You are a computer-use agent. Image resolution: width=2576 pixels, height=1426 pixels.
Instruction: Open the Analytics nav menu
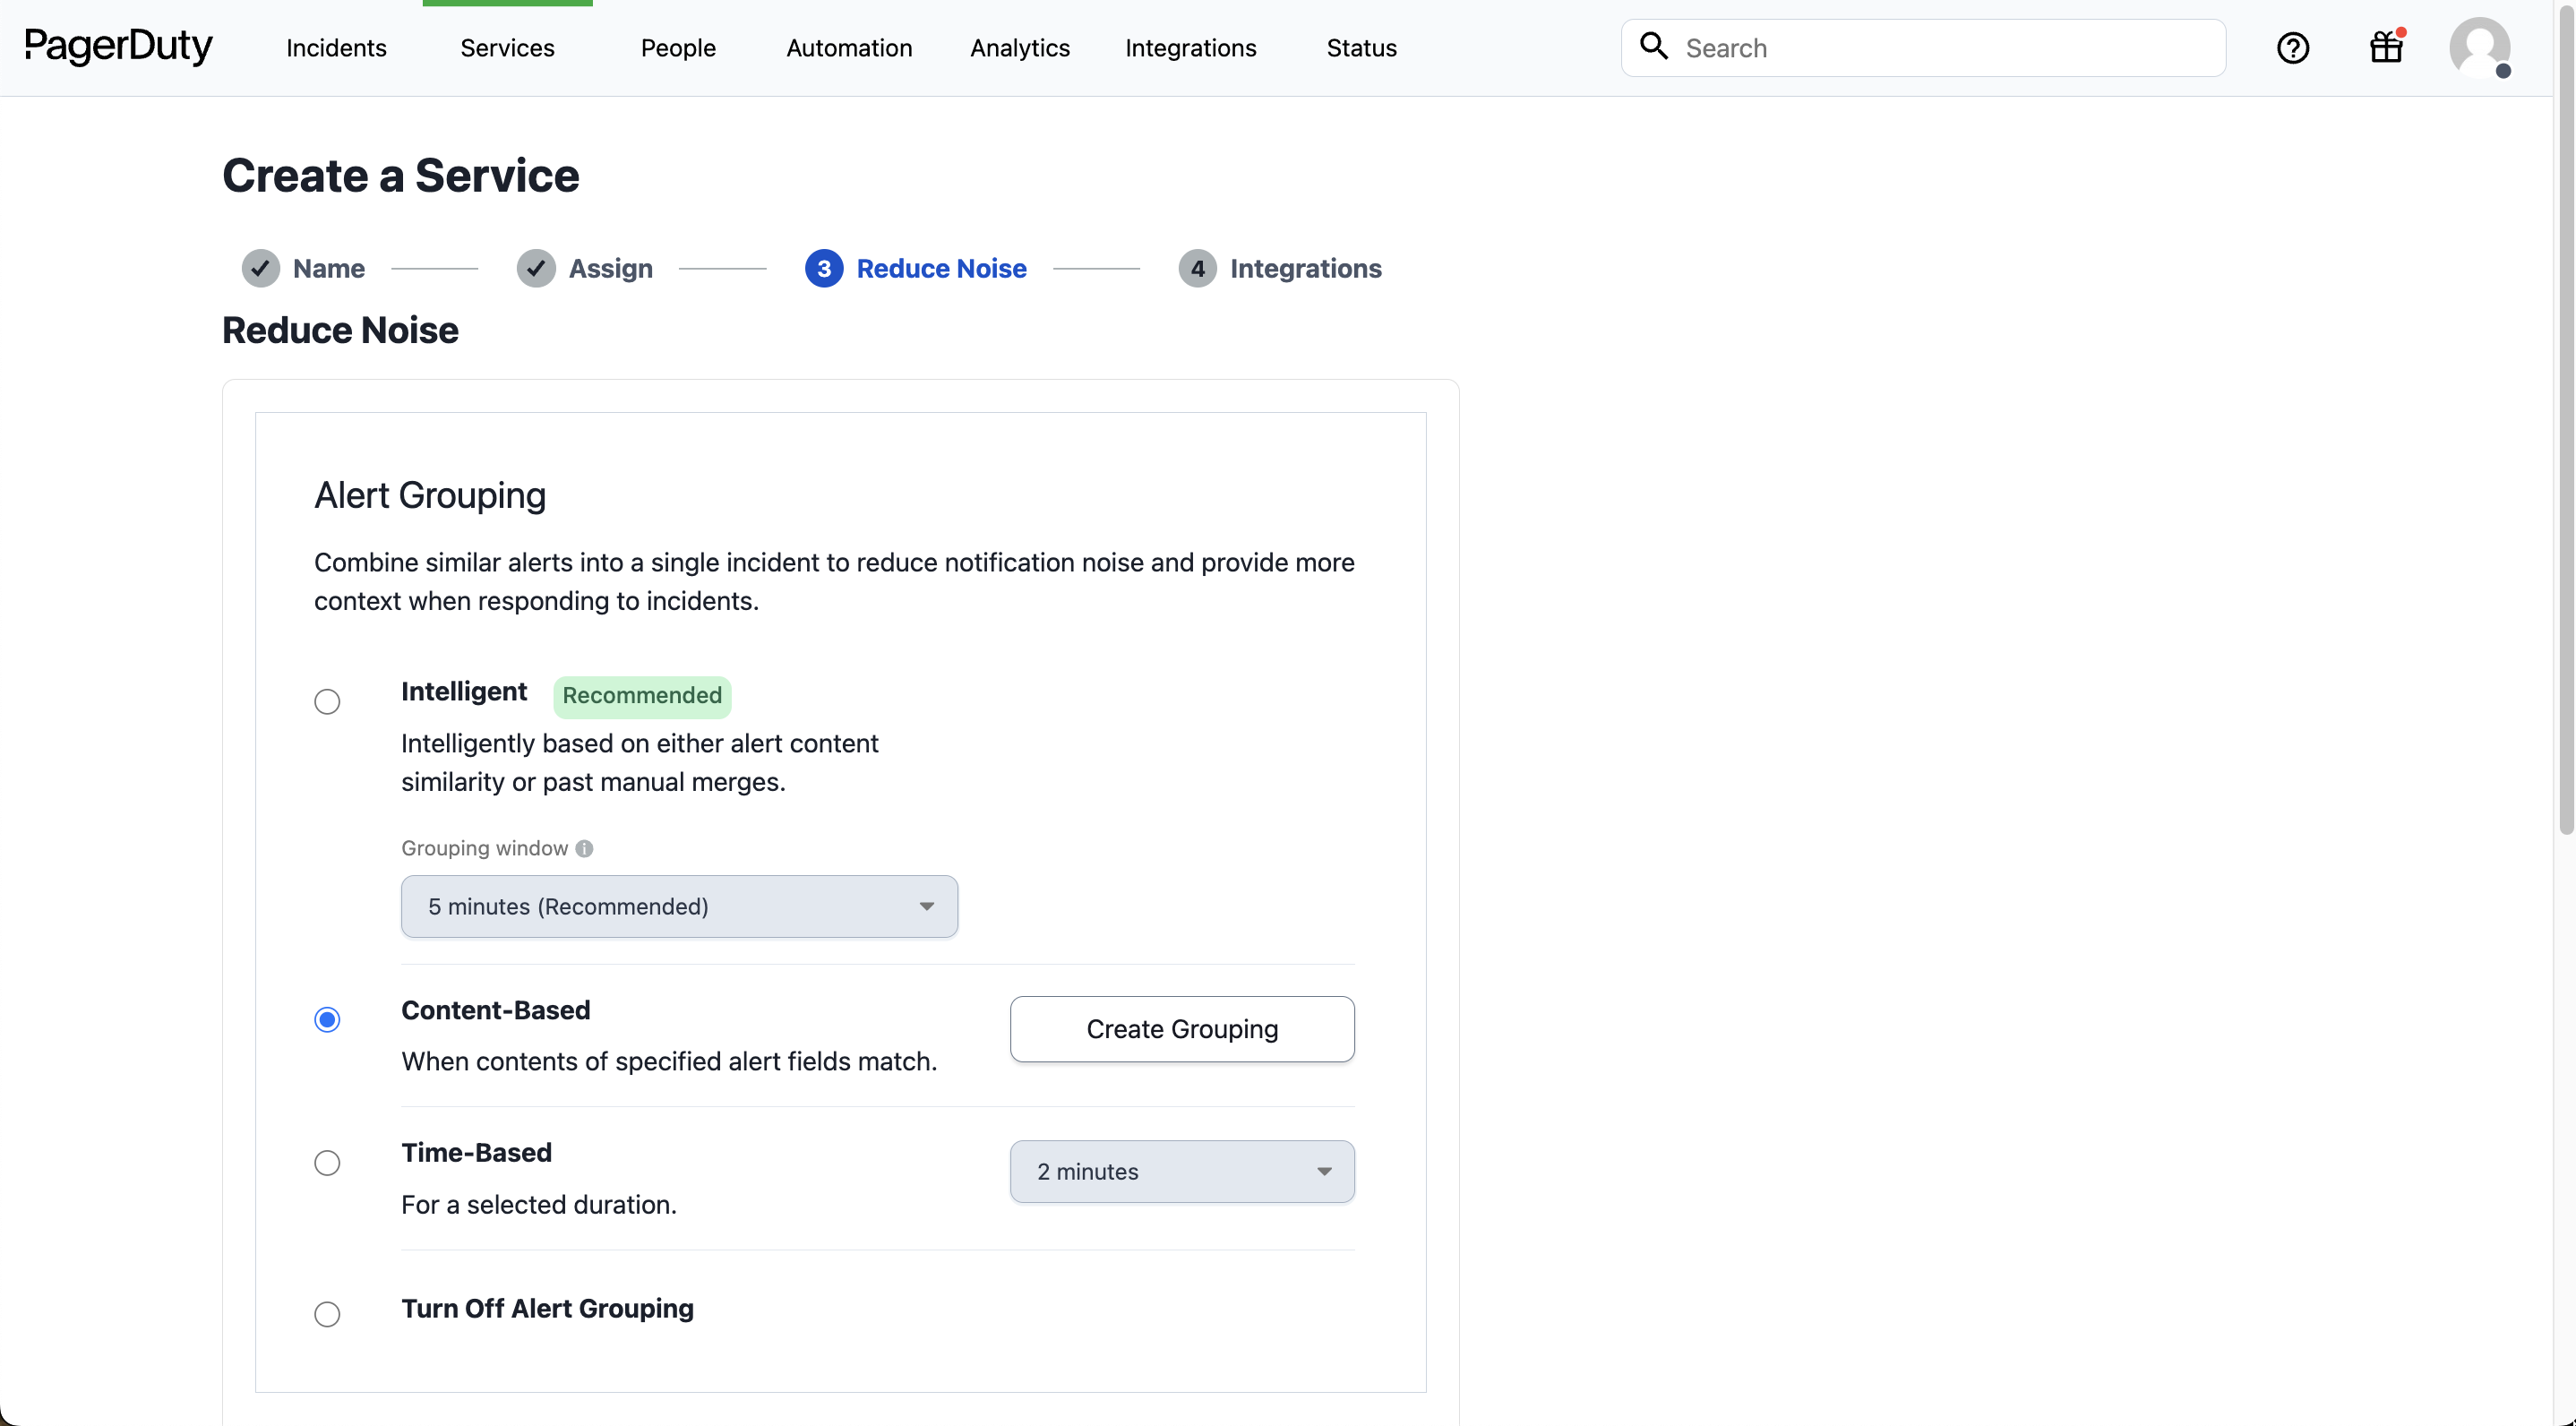(x=1019, y=48)
